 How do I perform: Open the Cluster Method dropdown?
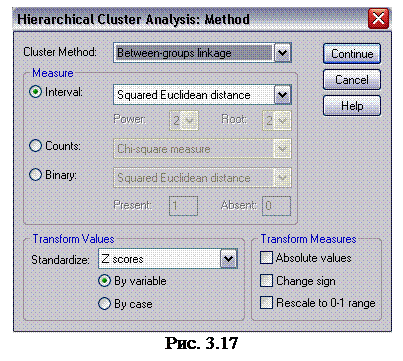coord(282,53)
